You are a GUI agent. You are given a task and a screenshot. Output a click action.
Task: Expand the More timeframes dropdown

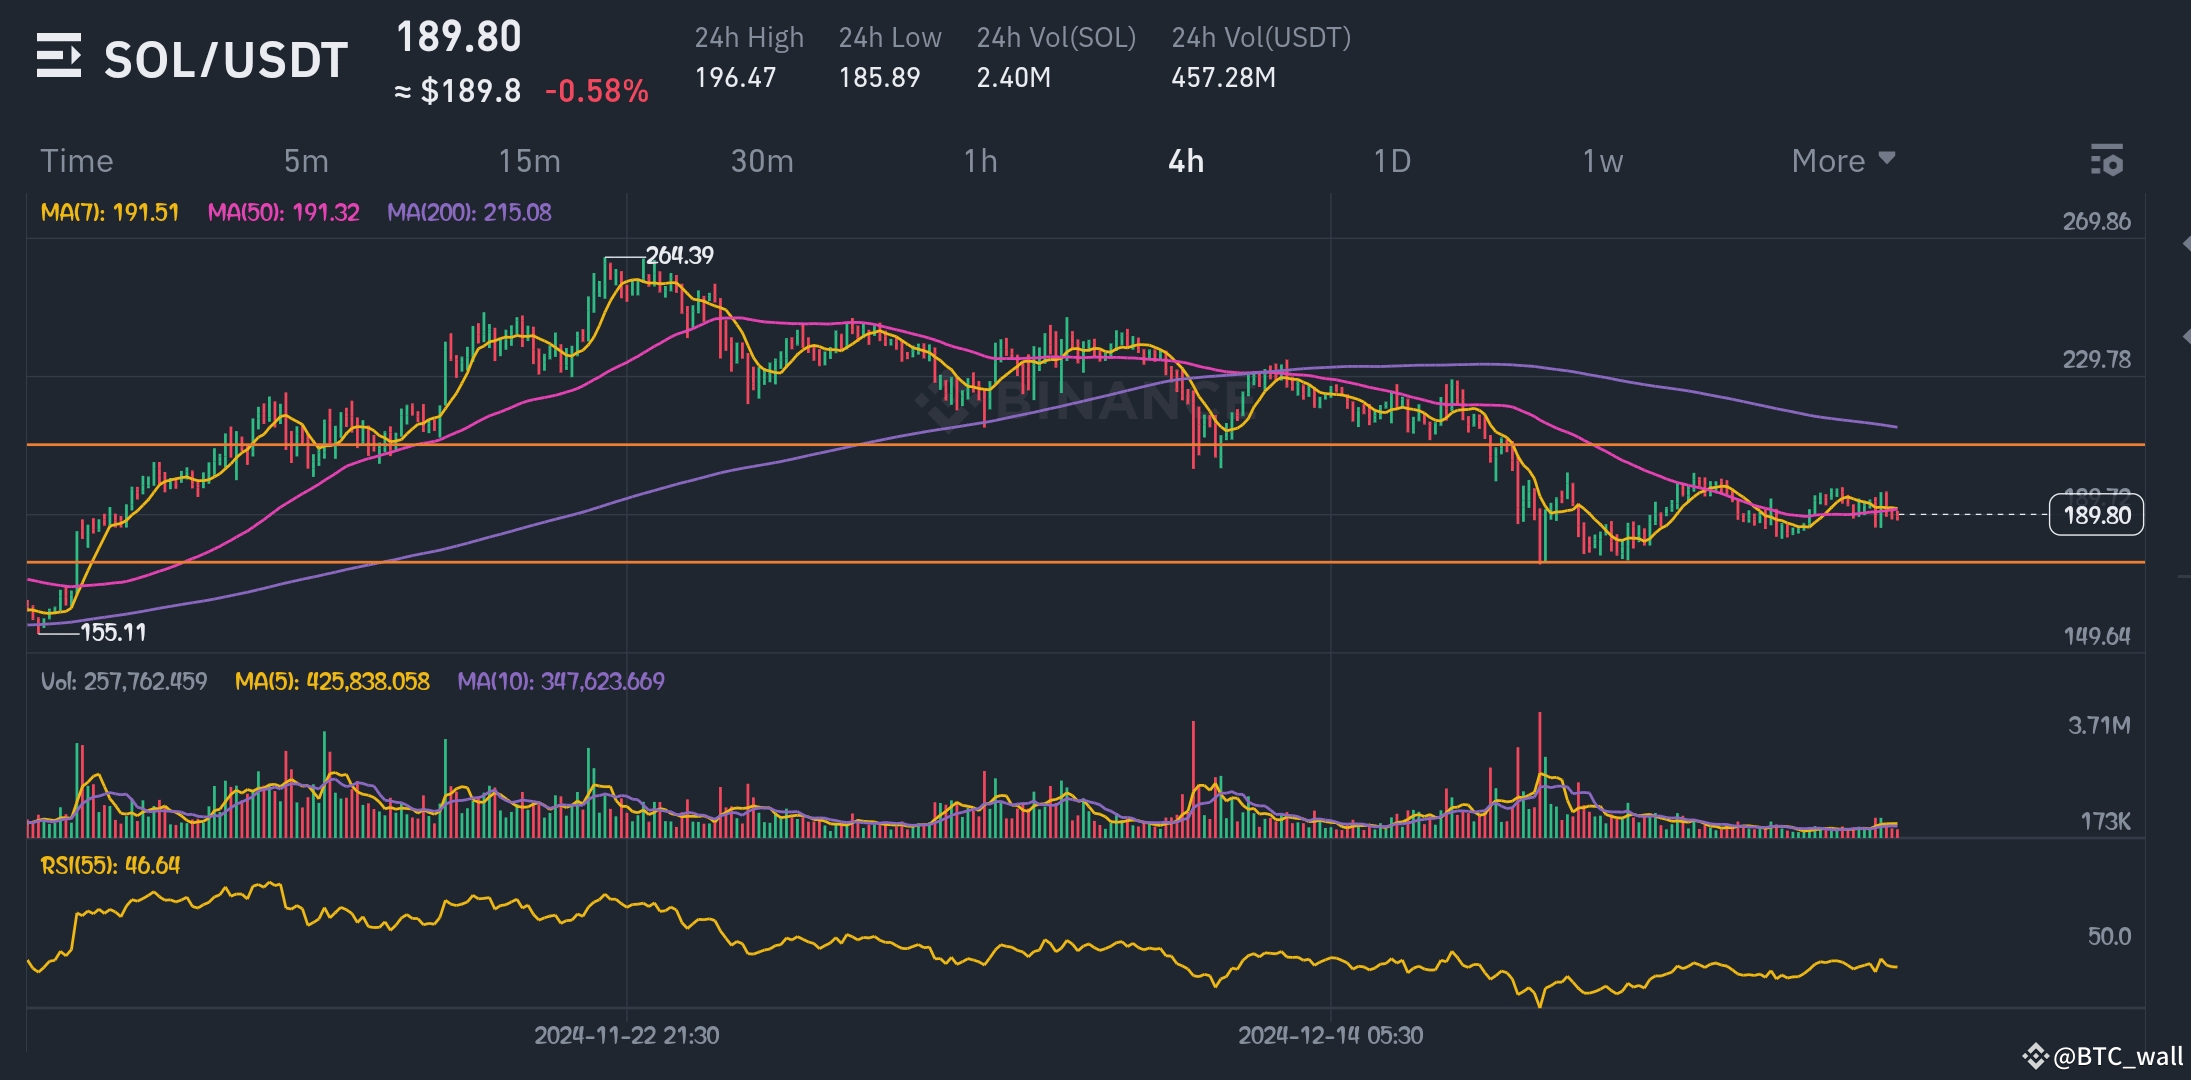point(1842,160)
